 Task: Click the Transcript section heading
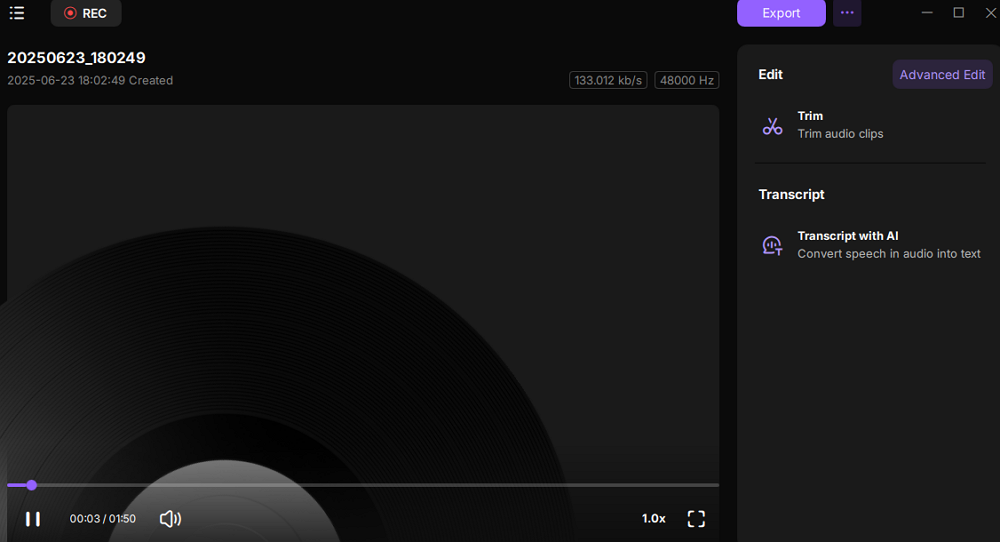pos(791,194)
